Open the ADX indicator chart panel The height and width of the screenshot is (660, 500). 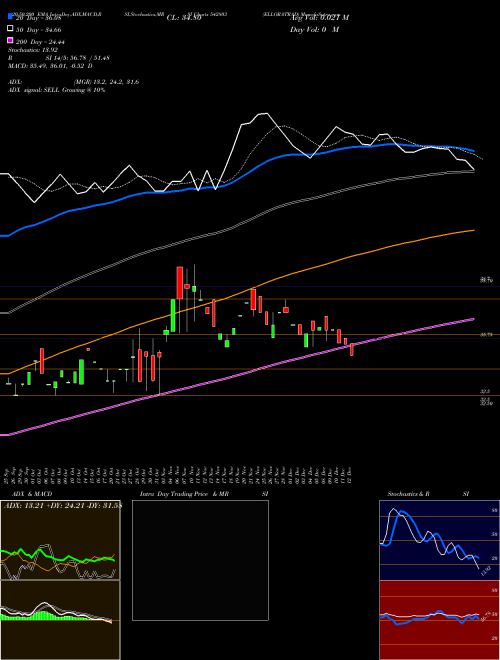pyautogui.click(x=60, y=540)
